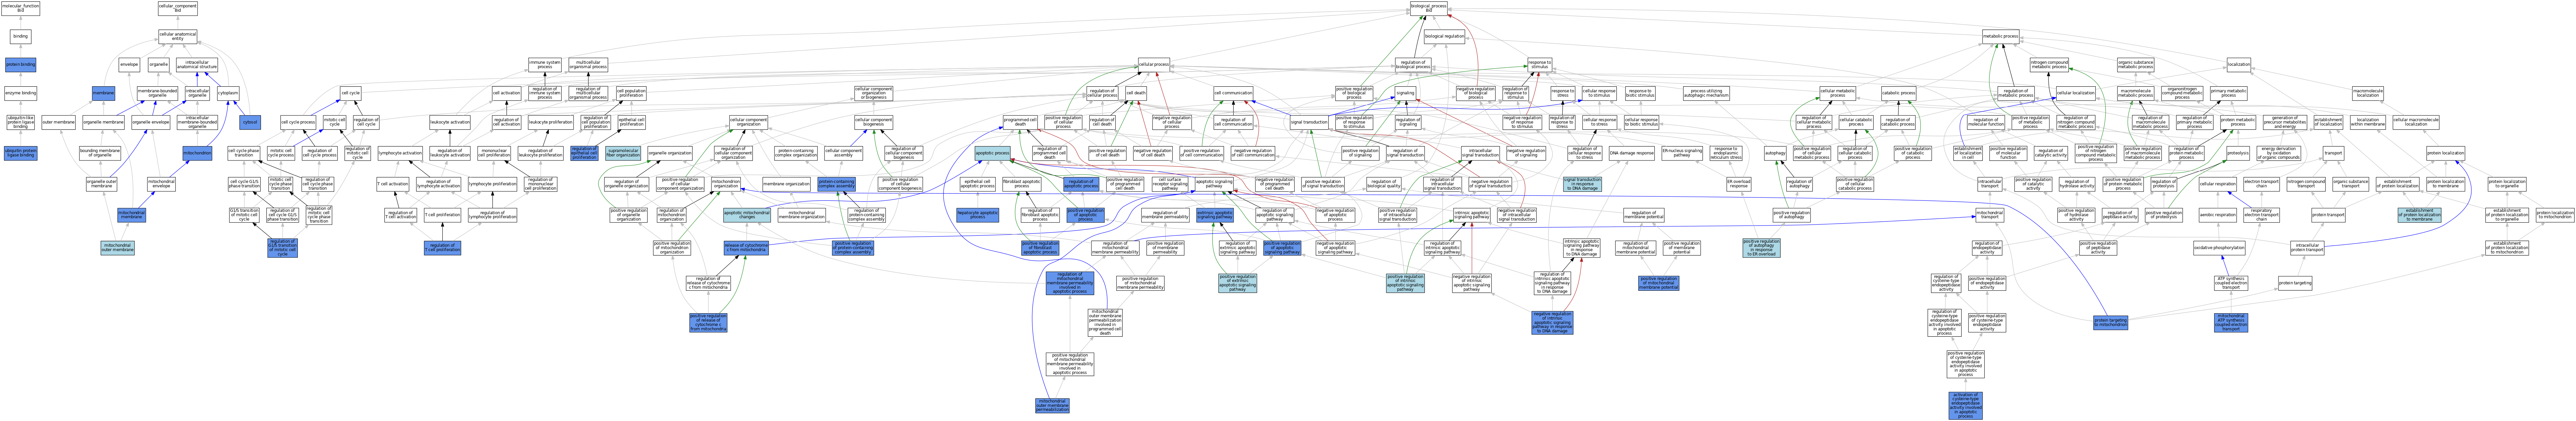Click the 'cell death' node
This screenshot has width=2576, height=421.
(1136, 93)
